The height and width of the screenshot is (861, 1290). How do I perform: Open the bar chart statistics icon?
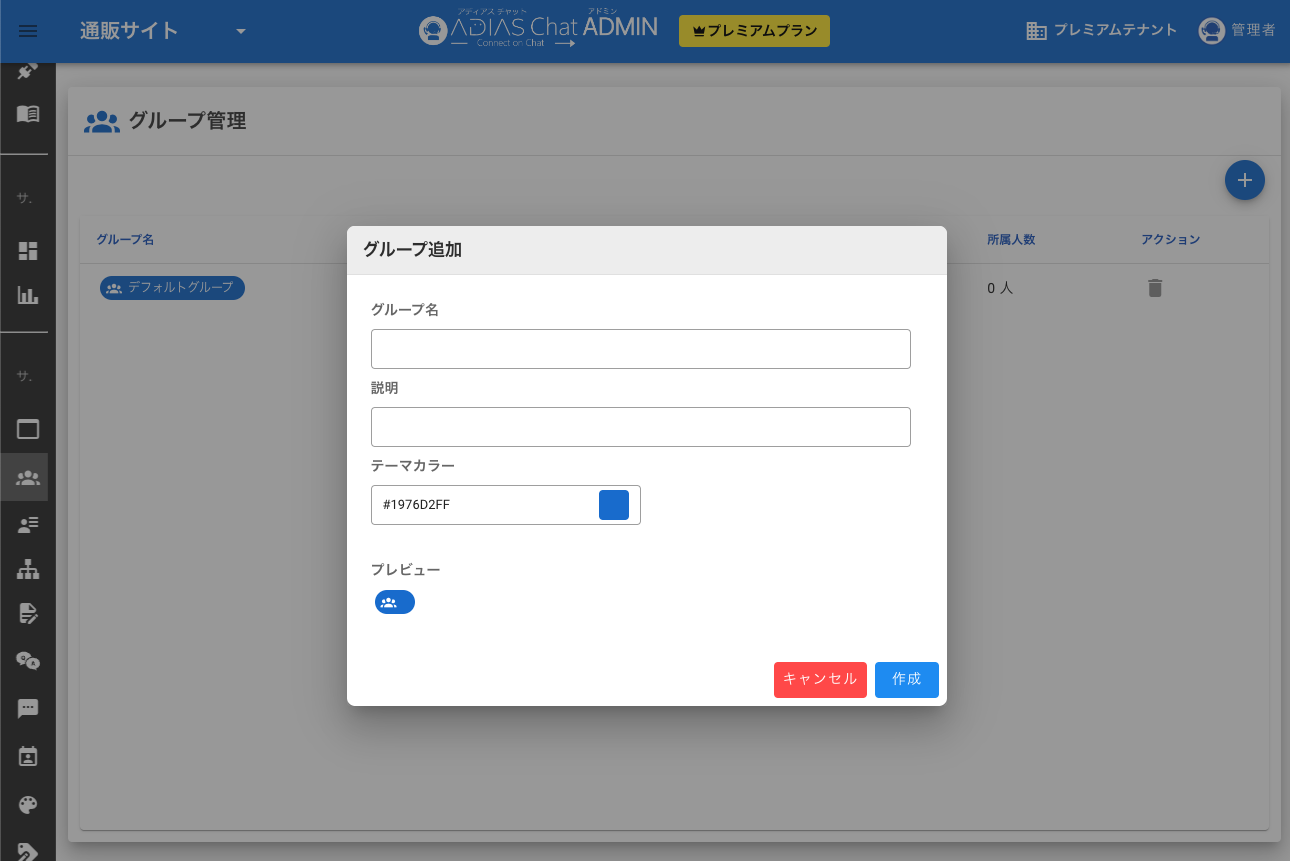[28, 295]
